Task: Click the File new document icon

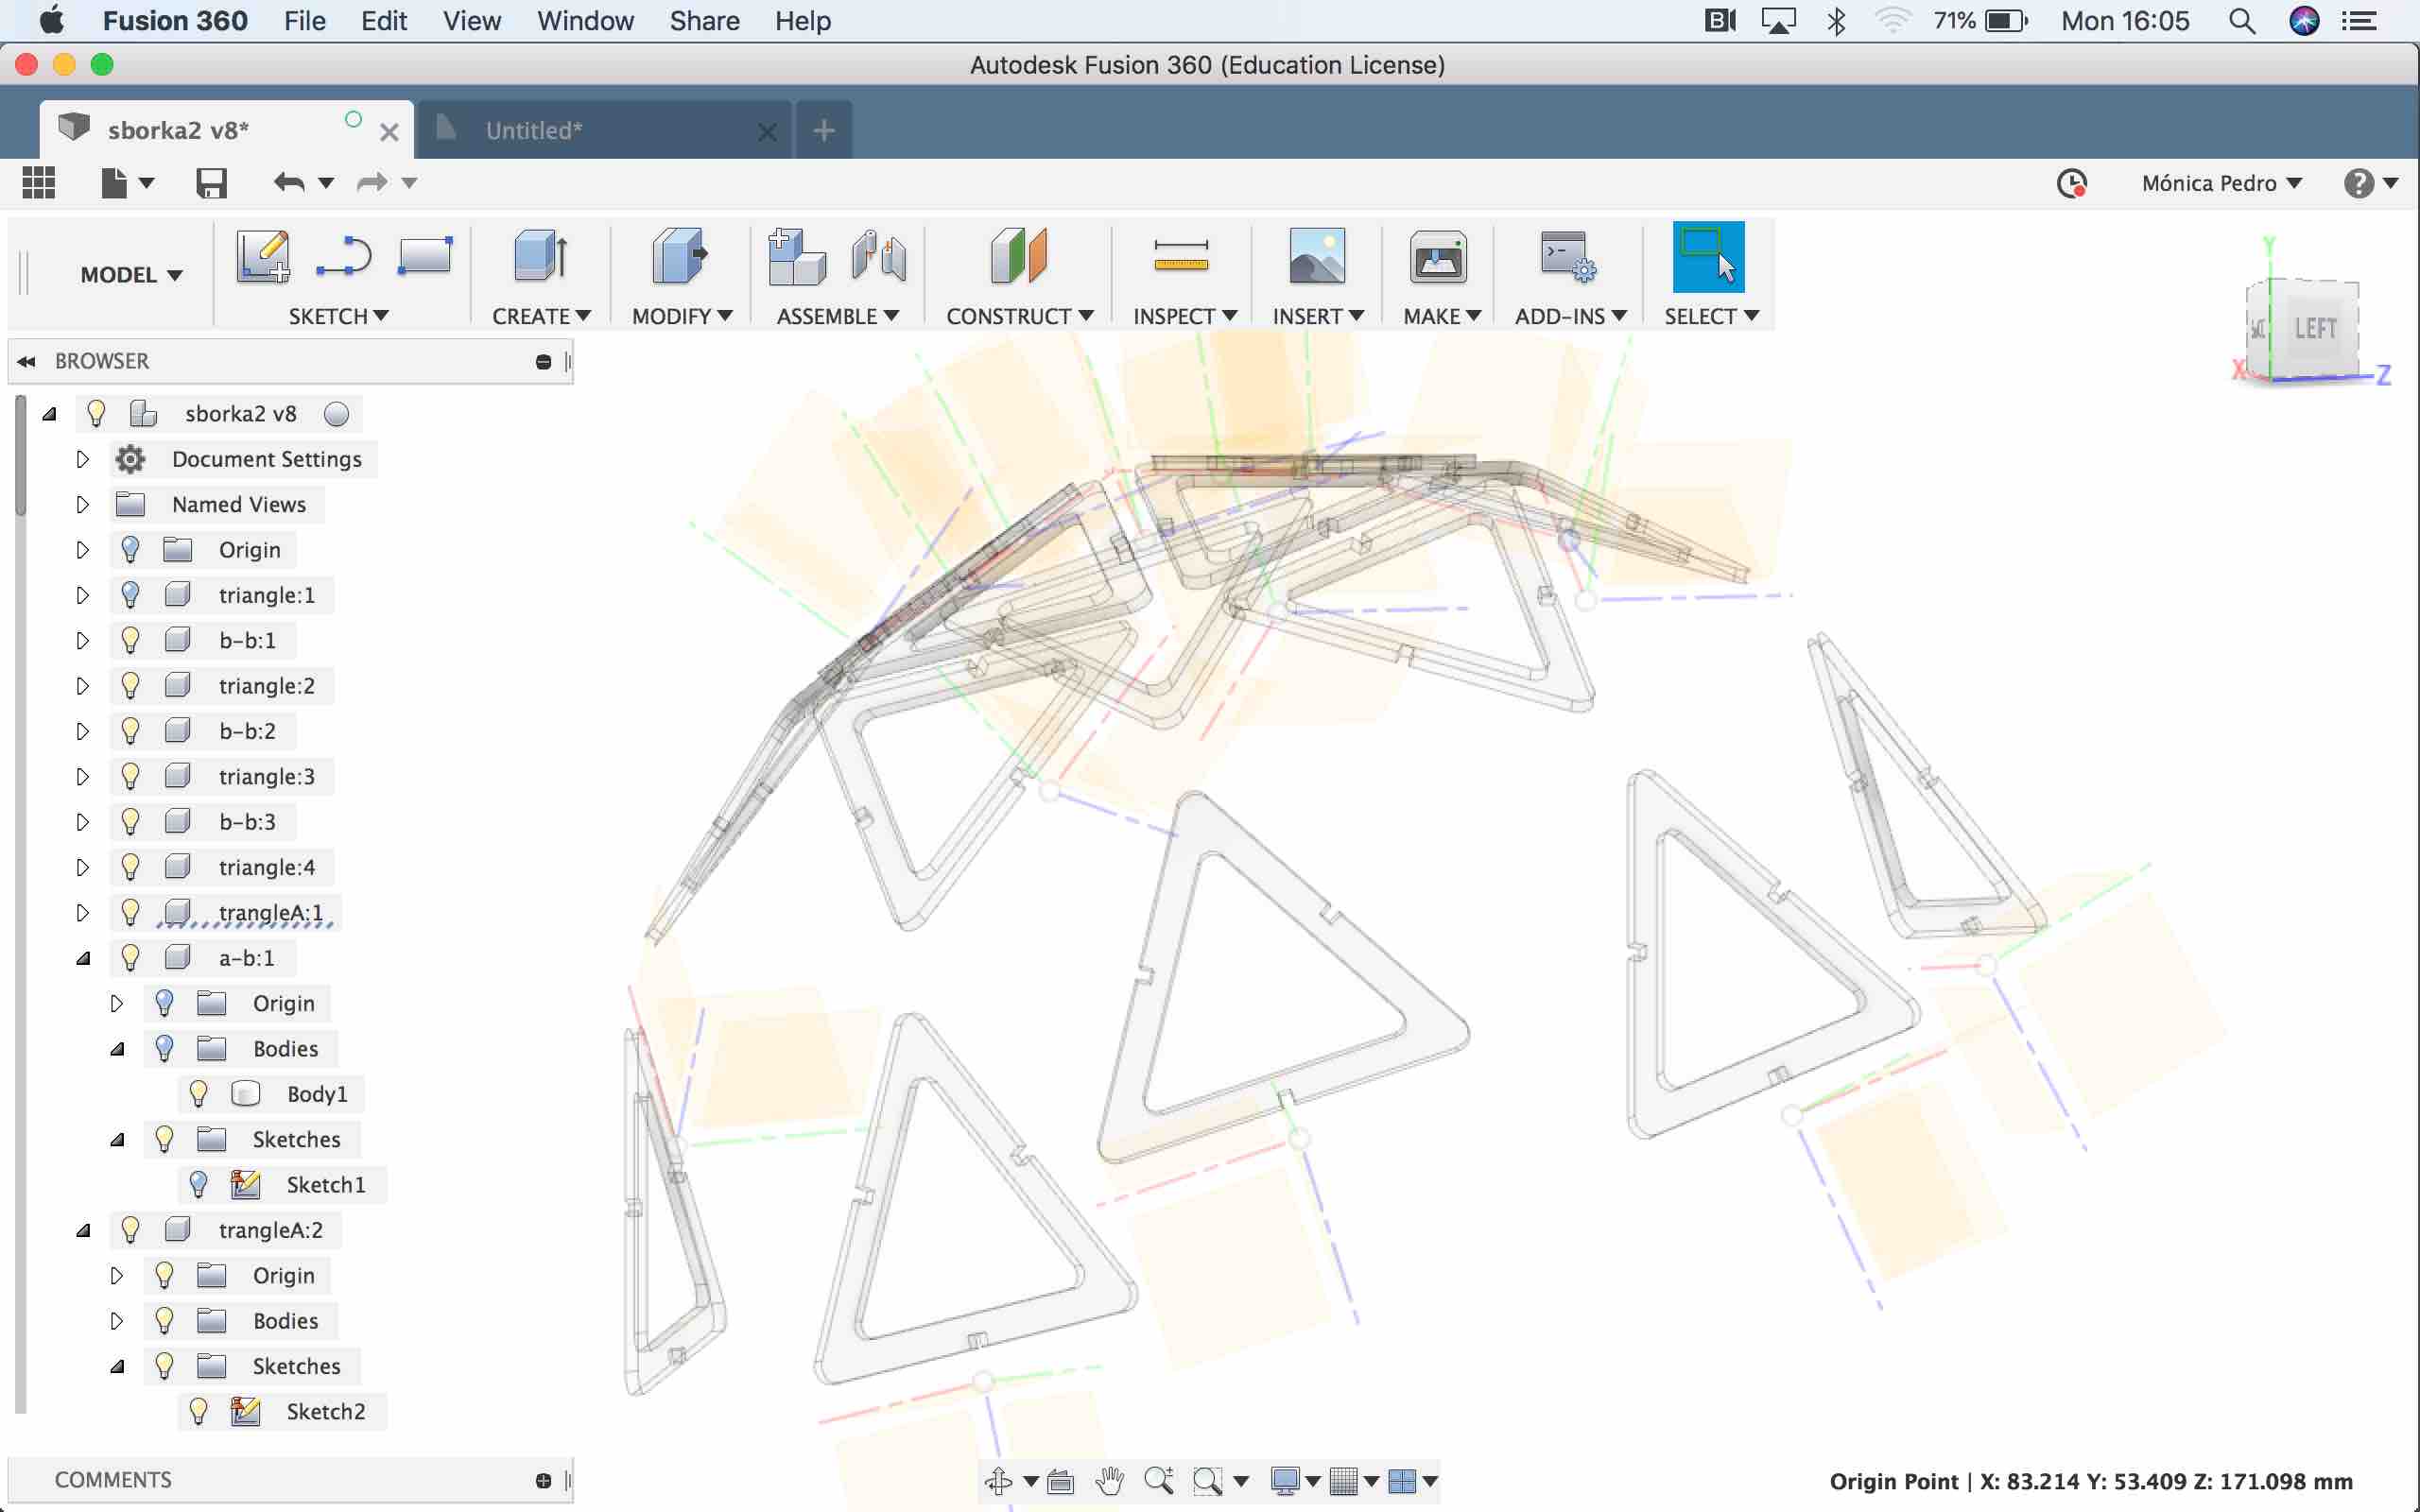Action: [114, 183]
